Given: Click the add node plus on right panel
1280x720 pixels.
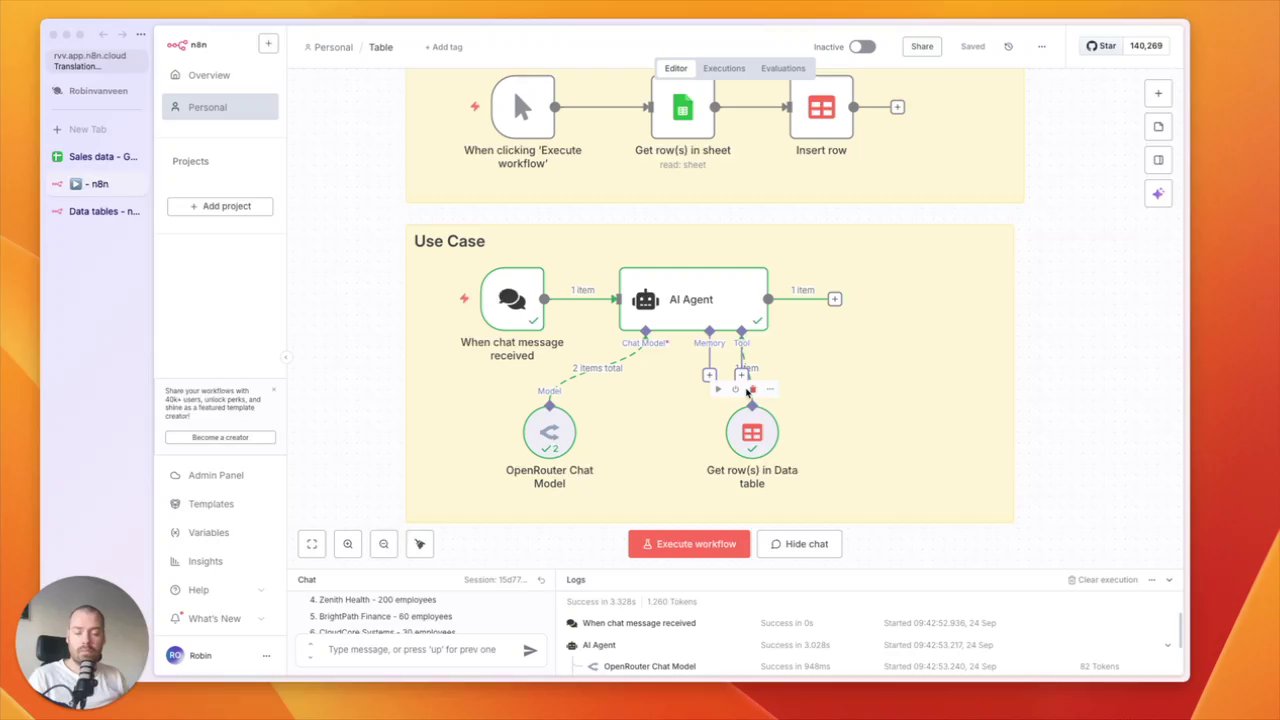Looking at the screenshot, I should tap(1158, 94).
